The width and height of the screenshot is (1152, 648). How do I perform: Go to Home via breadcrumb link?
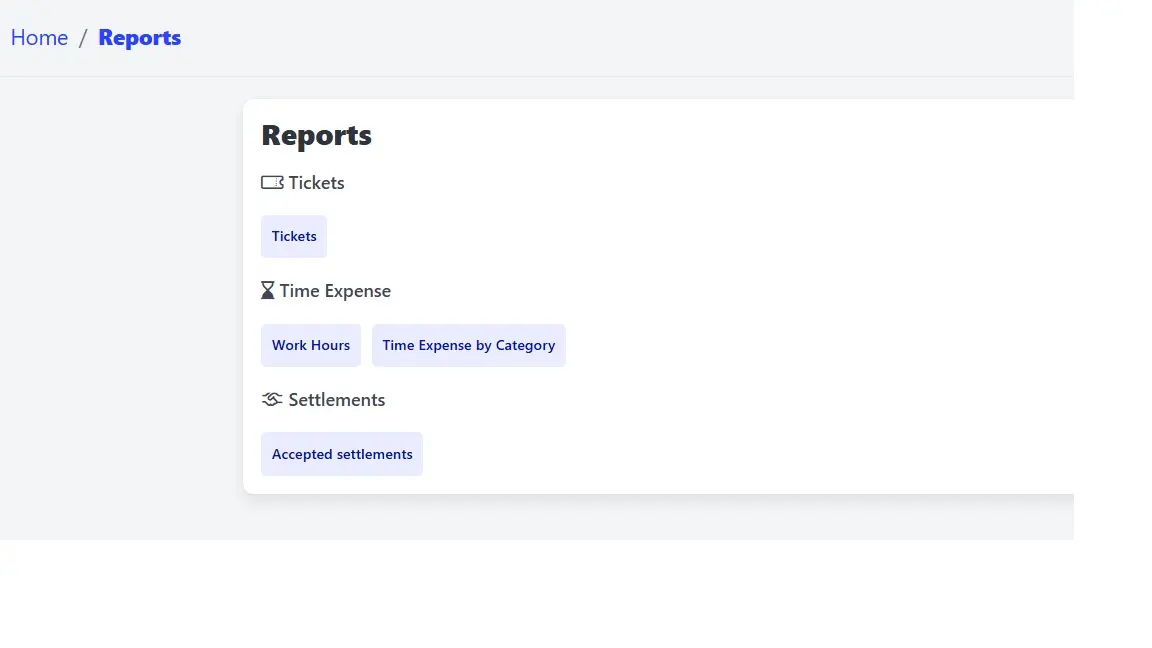point(39,38)
